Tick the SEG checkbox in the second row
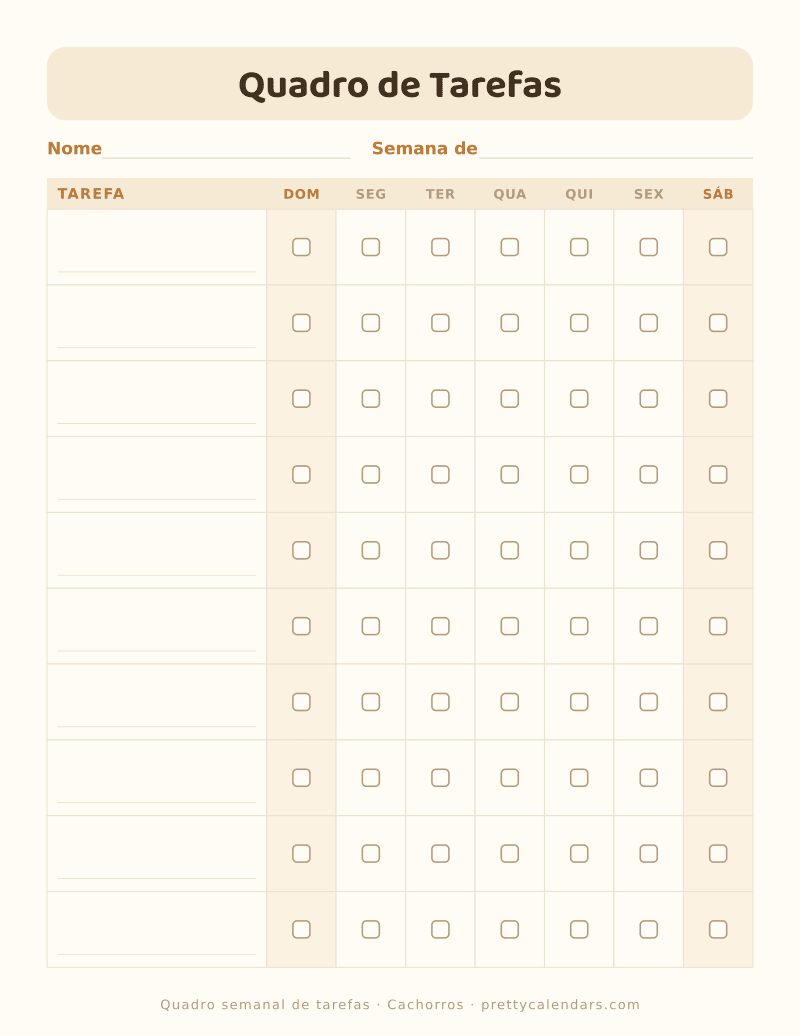 pyautogui.click(x=371, y=323)
